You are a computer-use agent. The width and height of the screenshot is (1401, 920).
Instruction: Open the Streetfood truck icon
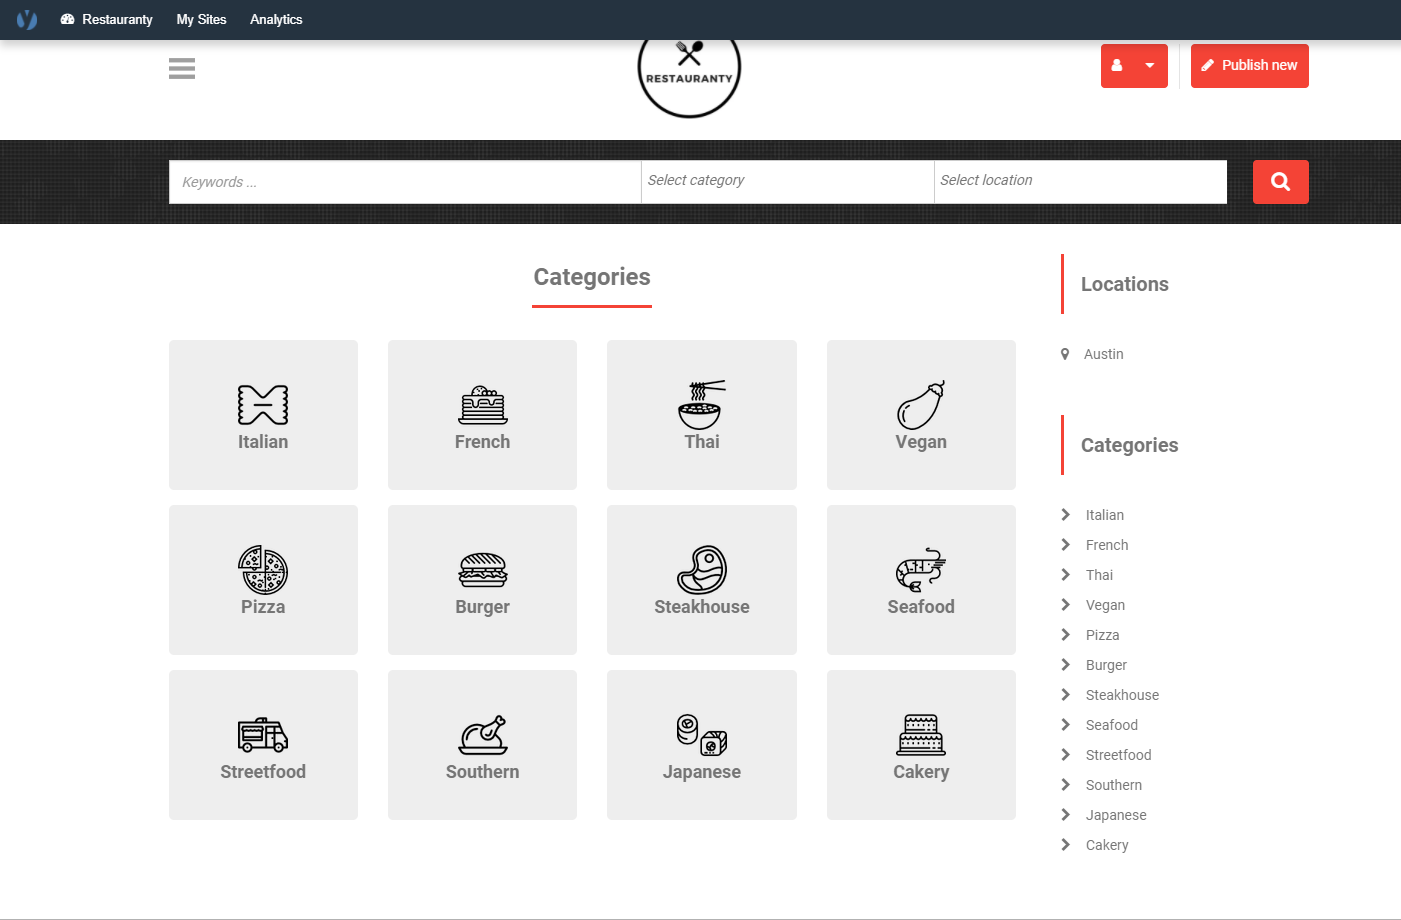(263, 735)
